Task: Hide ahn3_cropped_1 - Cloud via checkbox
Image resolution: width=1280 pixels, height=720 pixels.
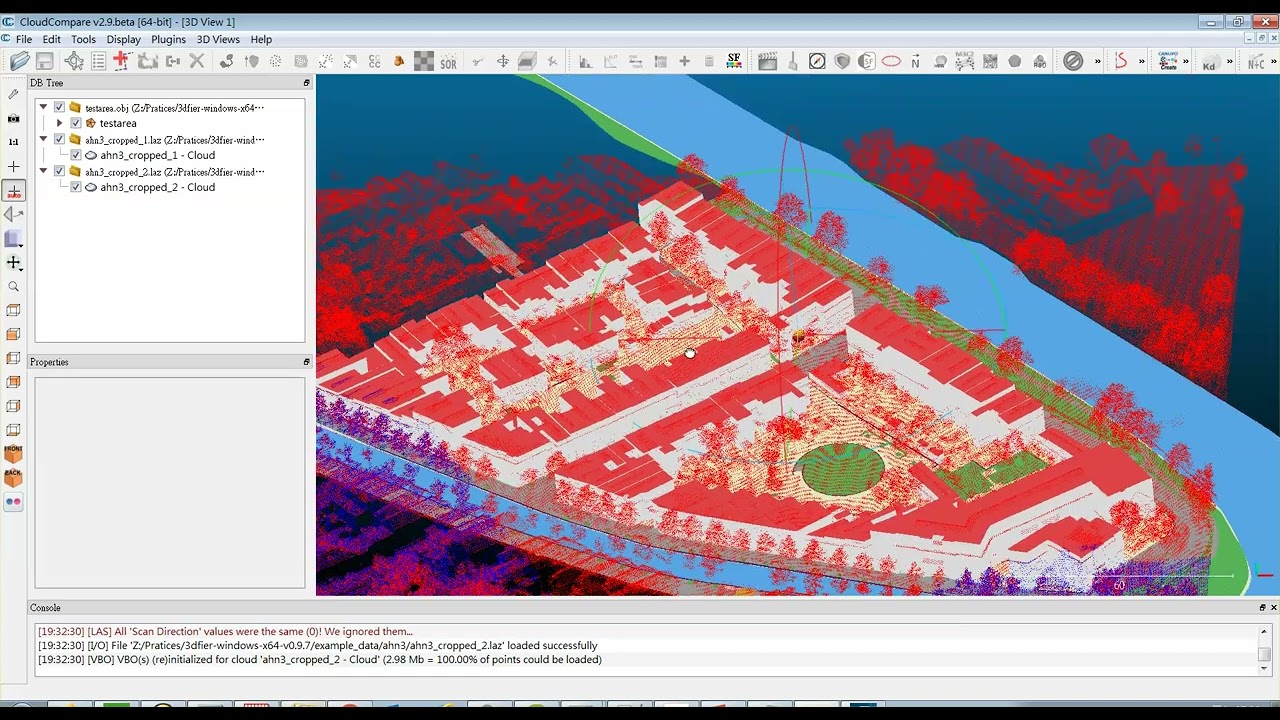Action: (75, 155)
